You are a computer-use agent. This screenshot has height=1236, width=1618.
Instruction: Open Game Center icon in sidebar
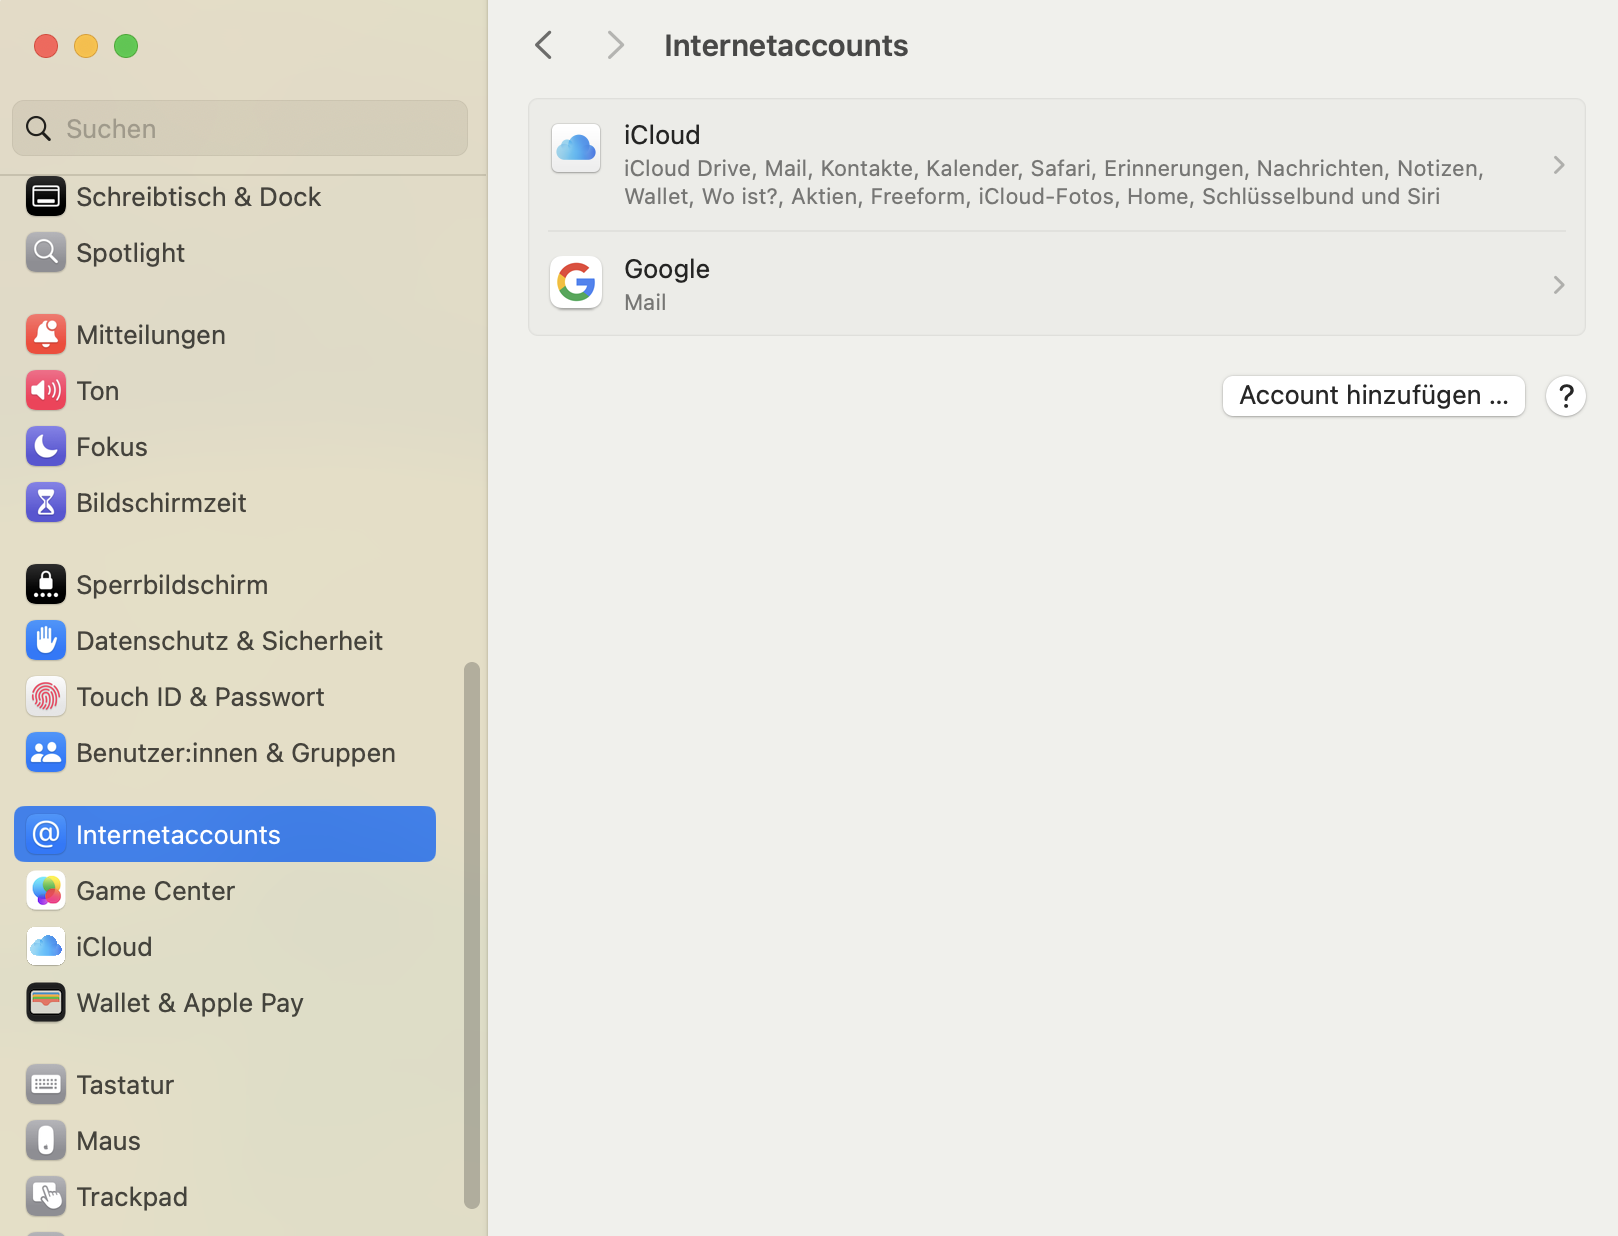click(46, 891)
